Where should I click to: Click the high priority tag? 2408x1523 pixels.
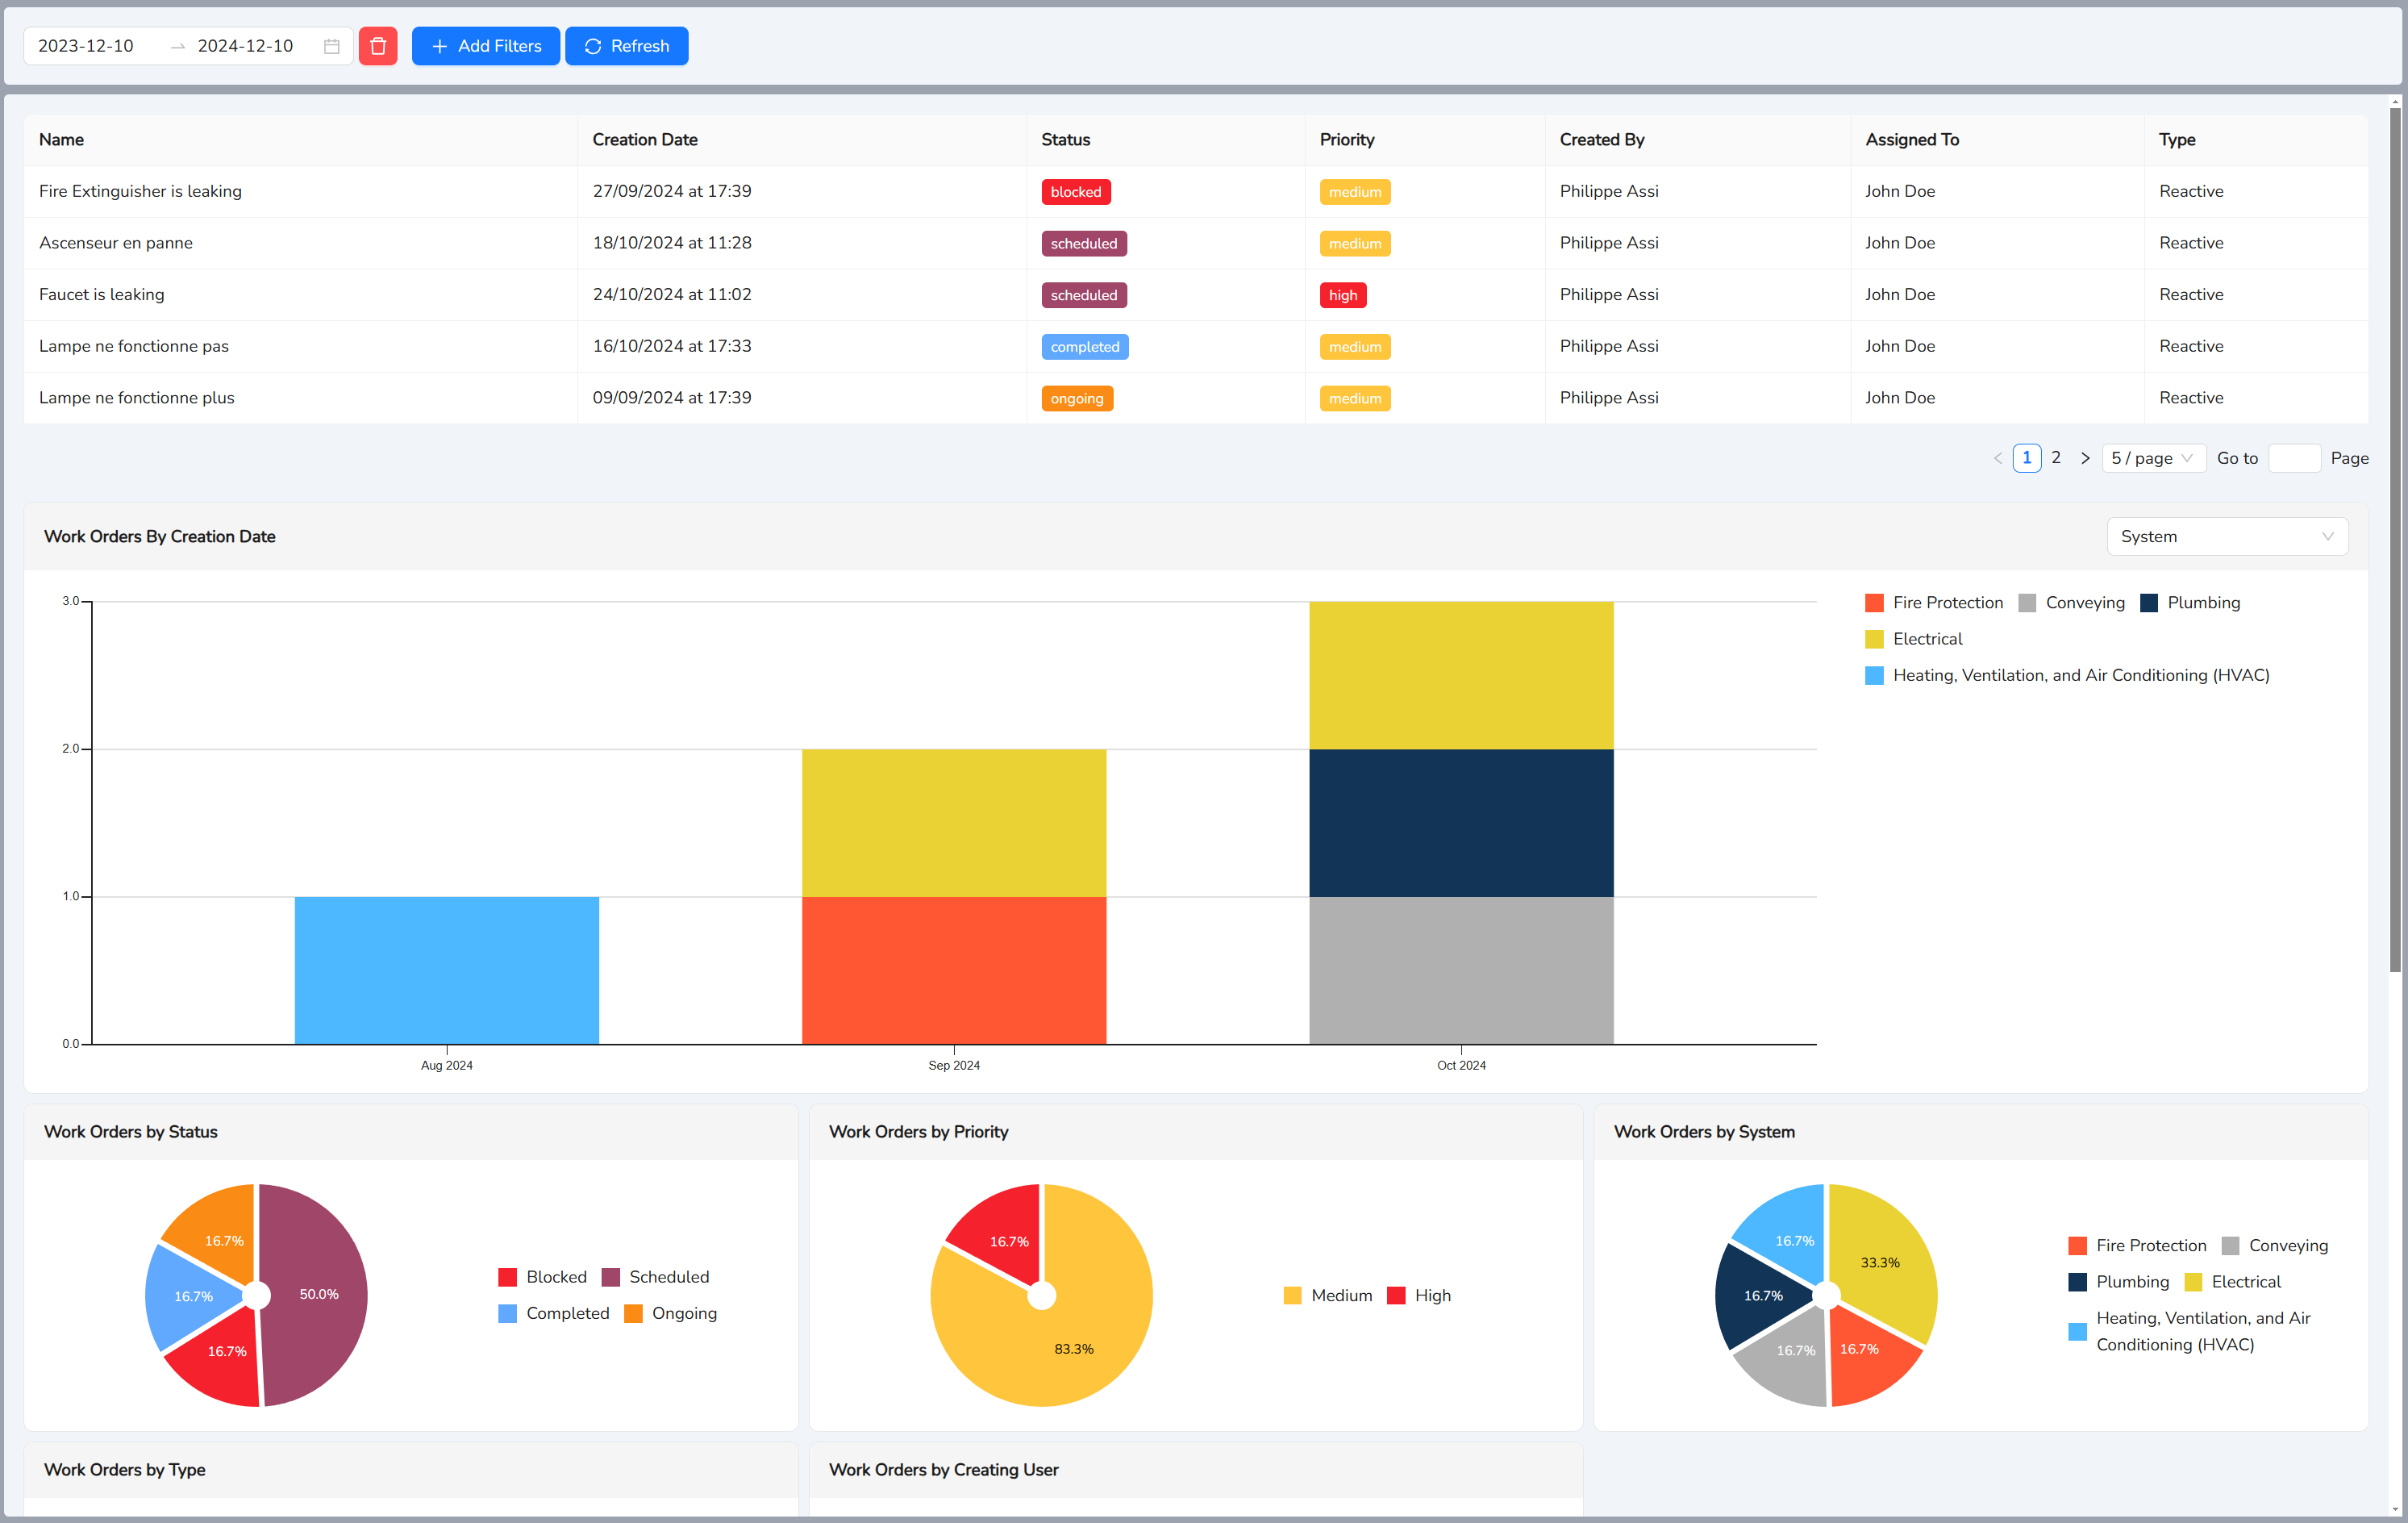click(x=1343, y=295)
